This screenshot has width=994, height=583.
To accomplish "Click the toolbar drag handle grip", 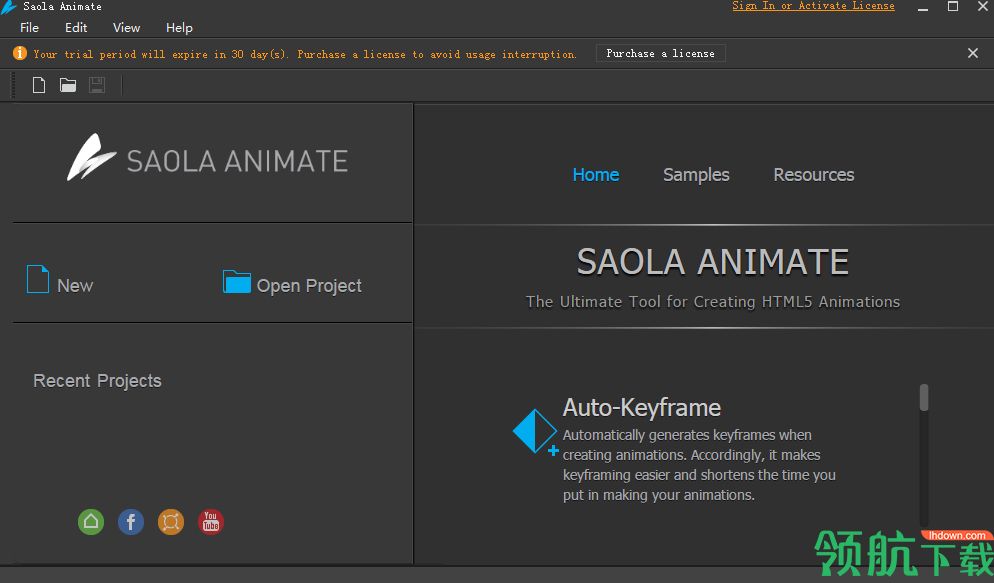I will (13, 85).
